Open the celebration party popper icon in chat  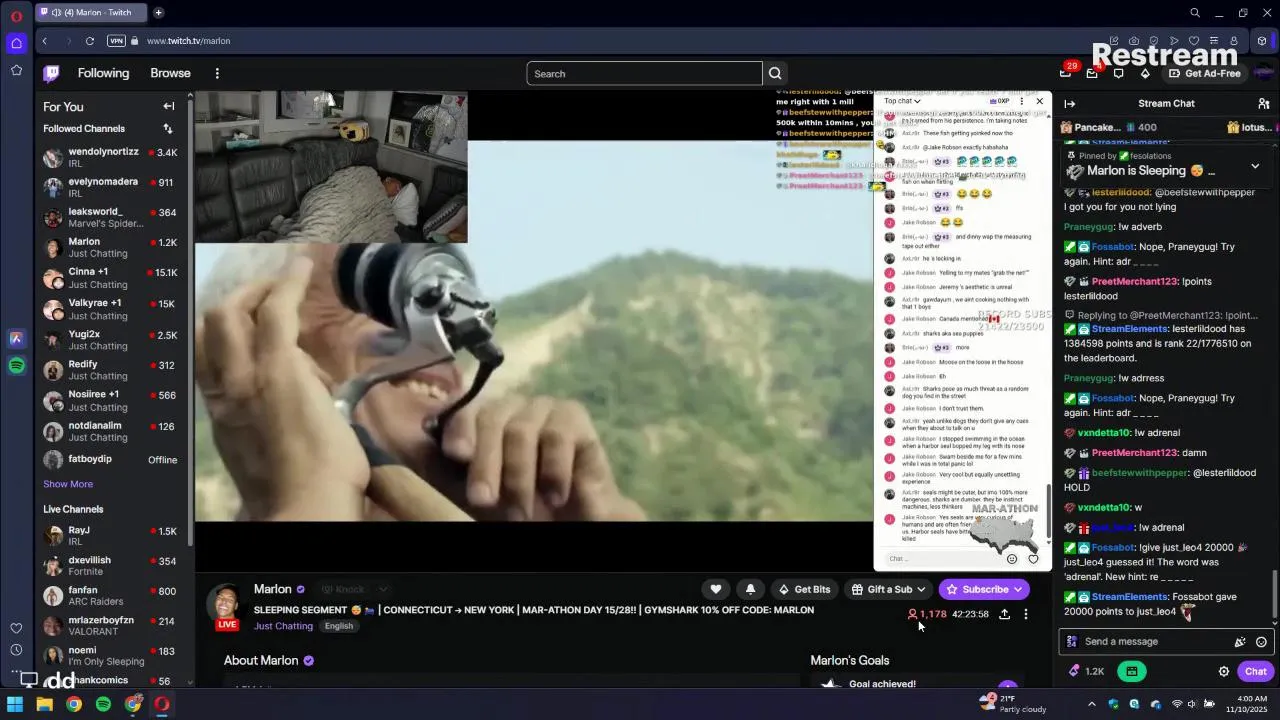pyautogui.click(x=1240, y=642)
